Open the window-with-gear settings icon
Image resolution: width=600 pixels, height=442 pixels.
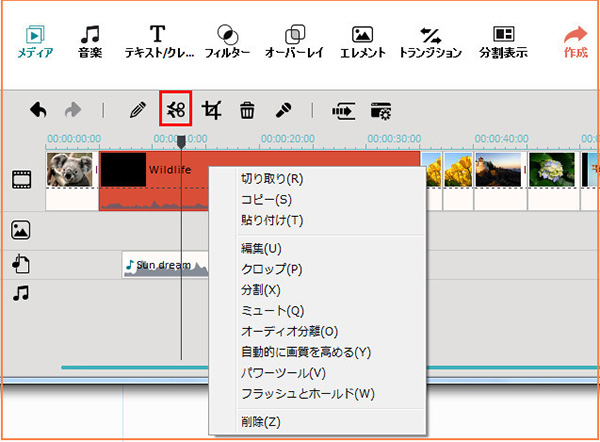tap(381, 111)
